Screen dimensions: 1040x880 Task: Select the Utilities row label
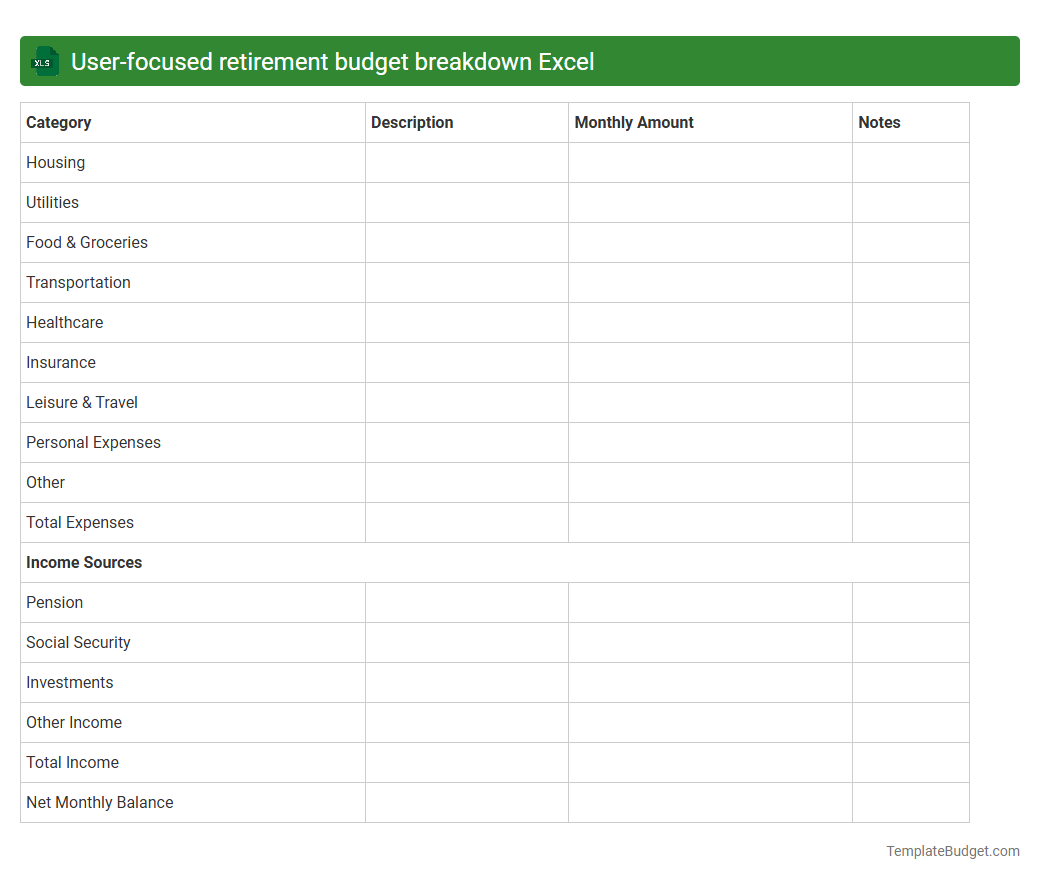pyautogui.click(x=52, y=202)
